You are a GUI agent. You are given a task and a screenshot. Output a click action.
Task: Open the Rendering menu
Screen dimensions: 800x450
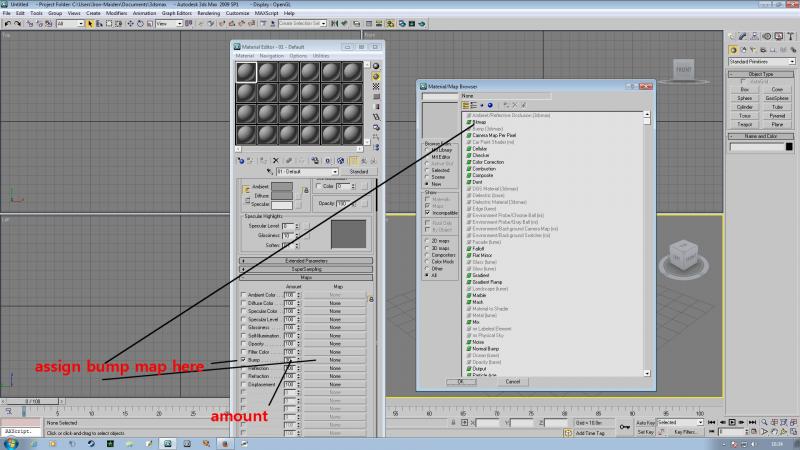[208, 13]
